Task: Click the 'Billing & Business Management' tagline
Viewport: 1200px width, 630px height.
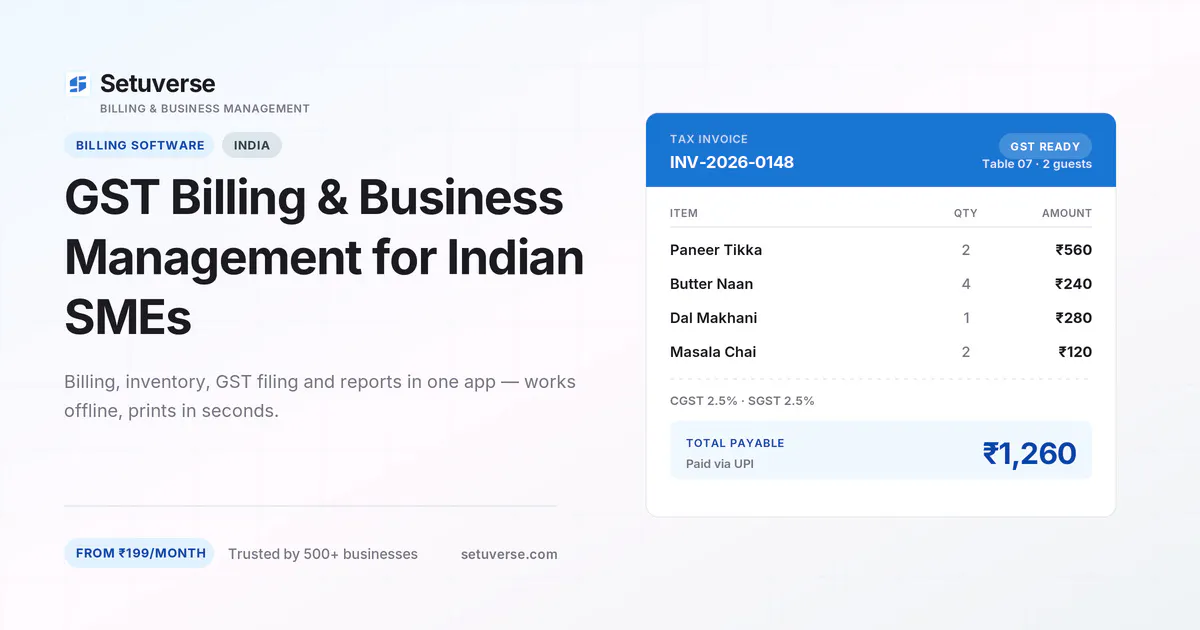Action: [x=205, y=108]
